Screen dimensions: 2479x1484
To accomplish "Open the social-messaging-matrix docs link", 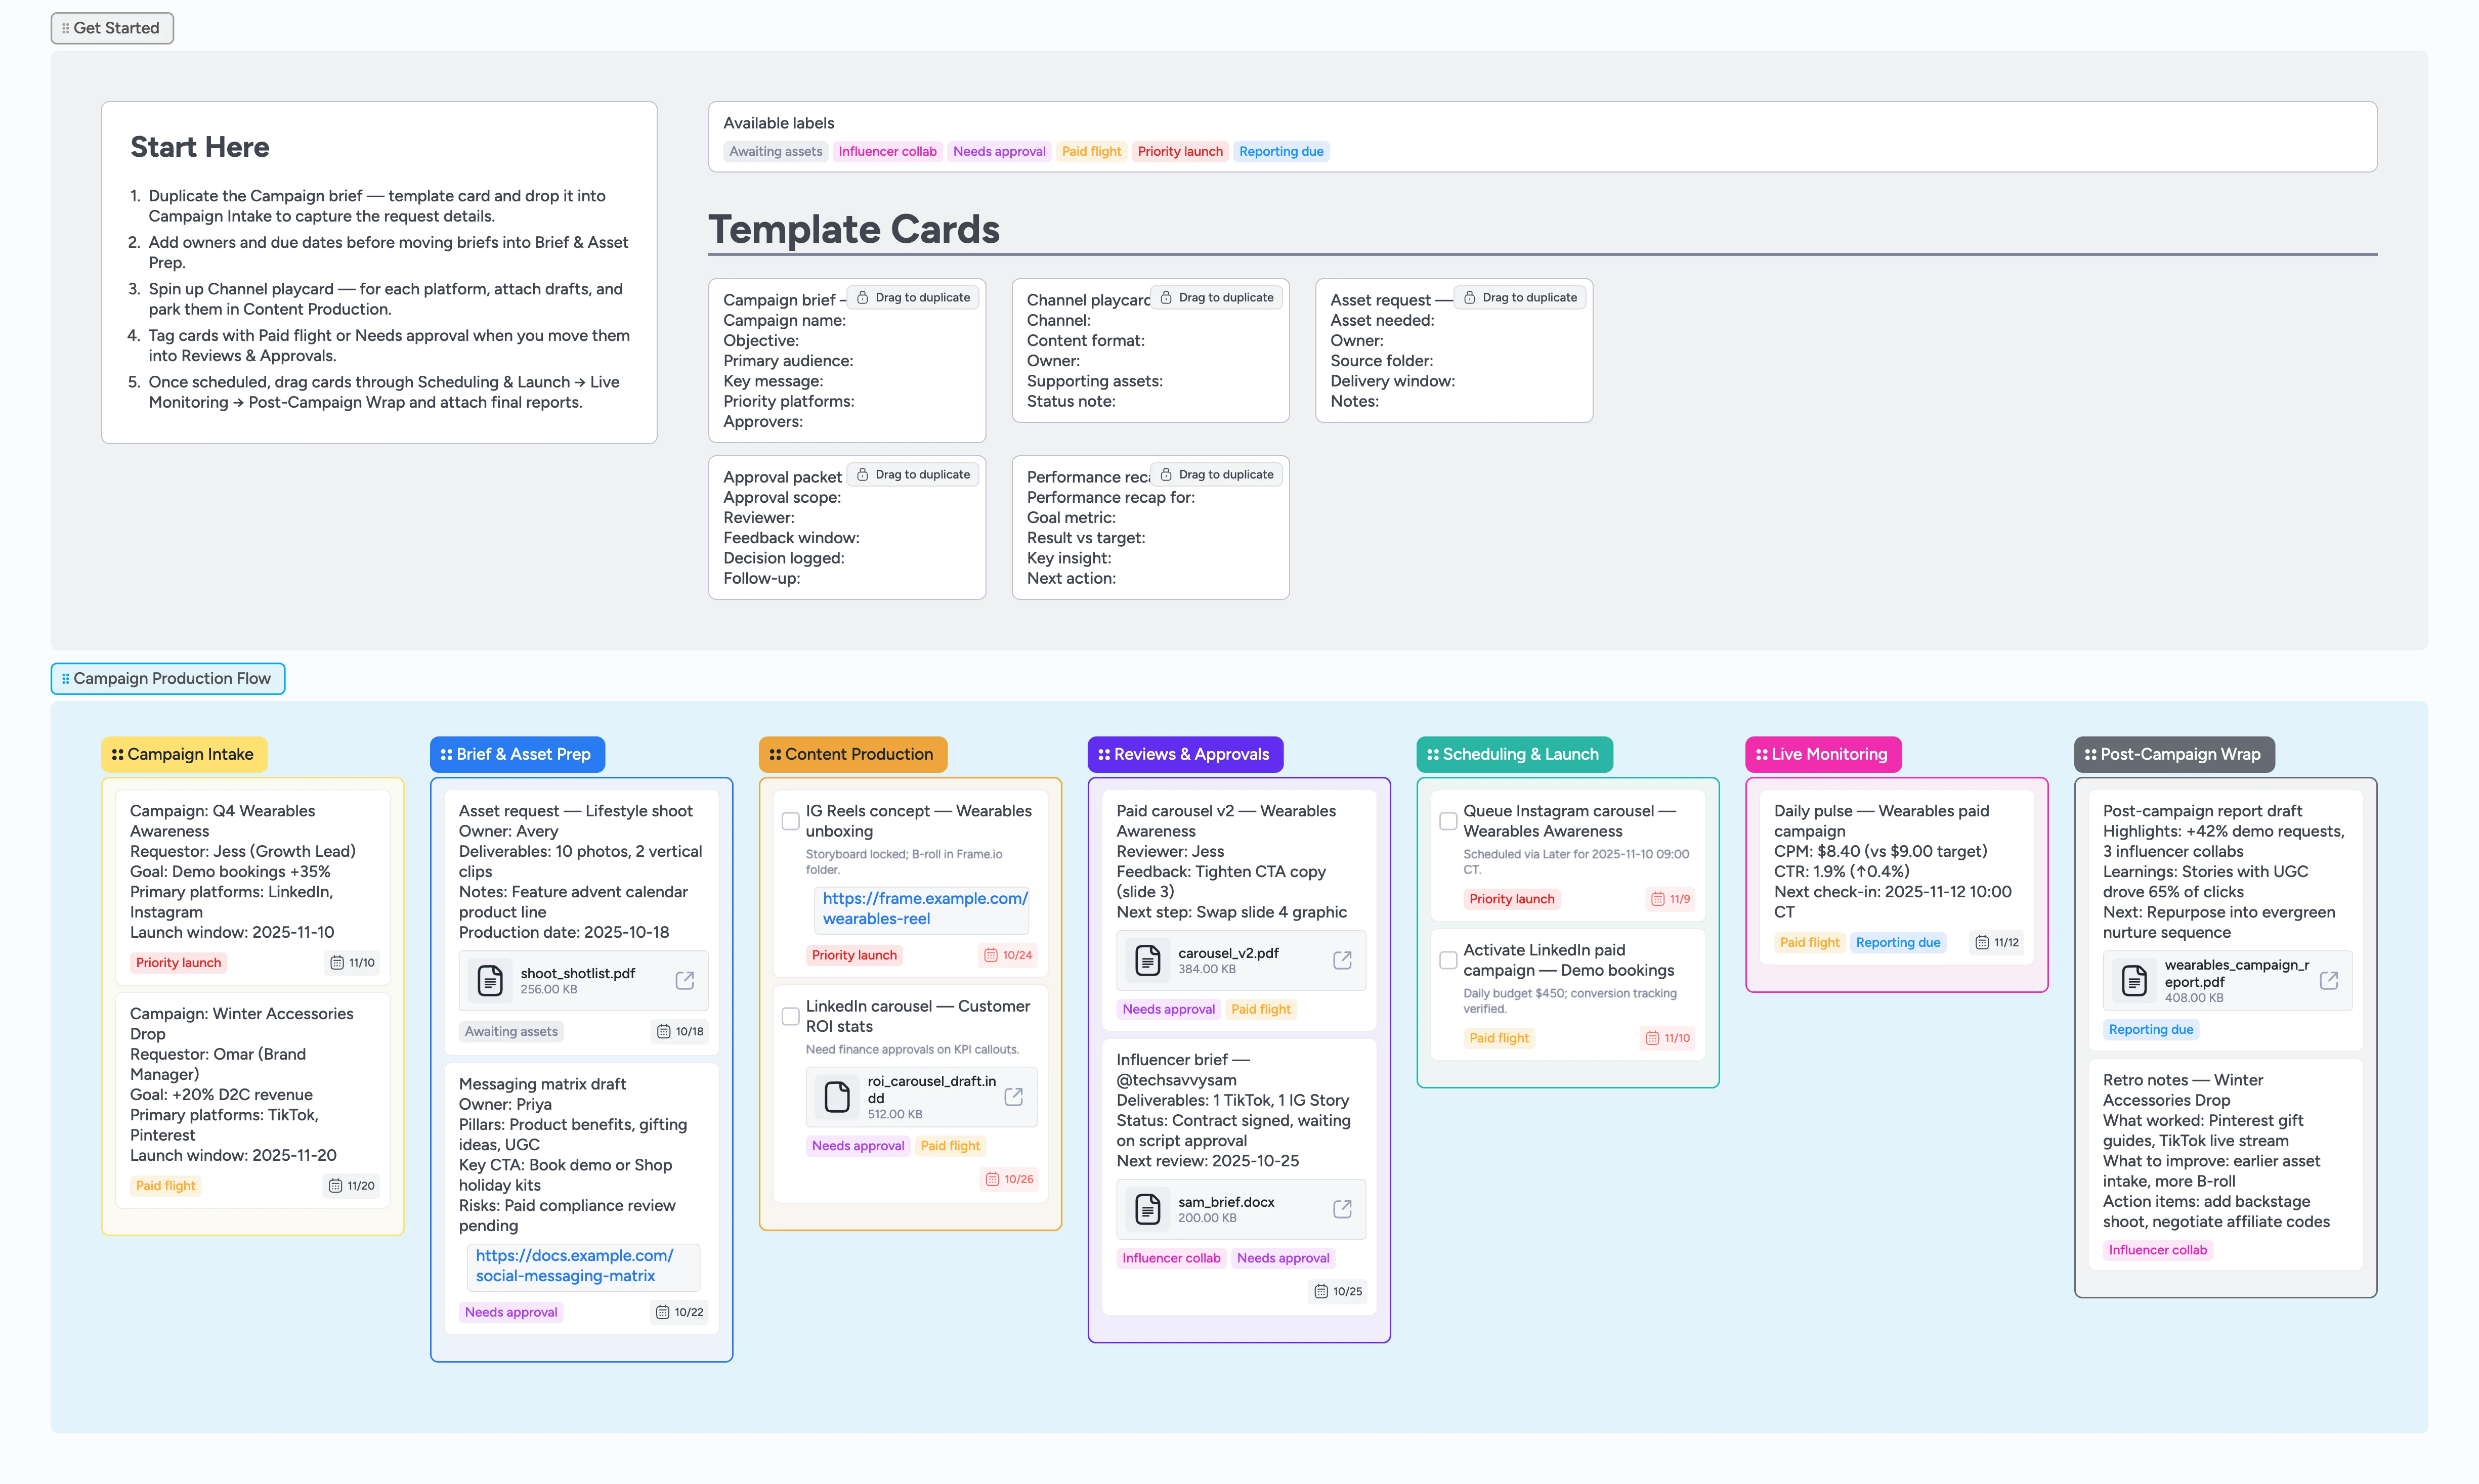I will point(574,1265).
